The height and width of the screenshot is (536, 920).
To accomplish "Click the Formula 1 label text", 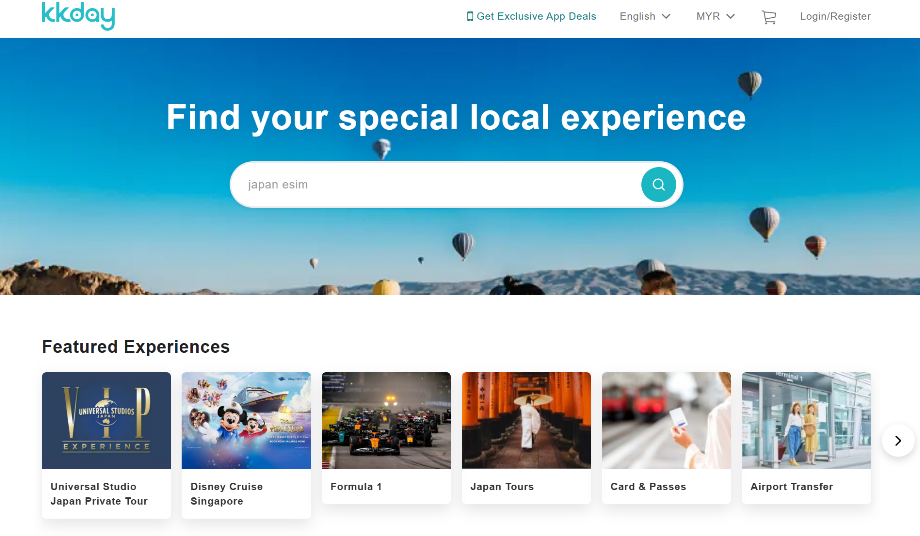I will 356,487.
